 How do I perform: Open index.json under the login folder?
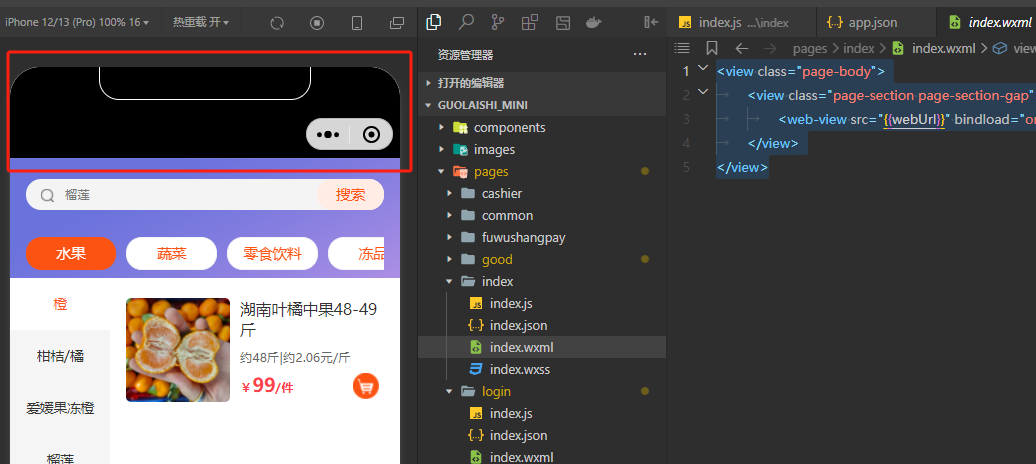coord(542,435)
